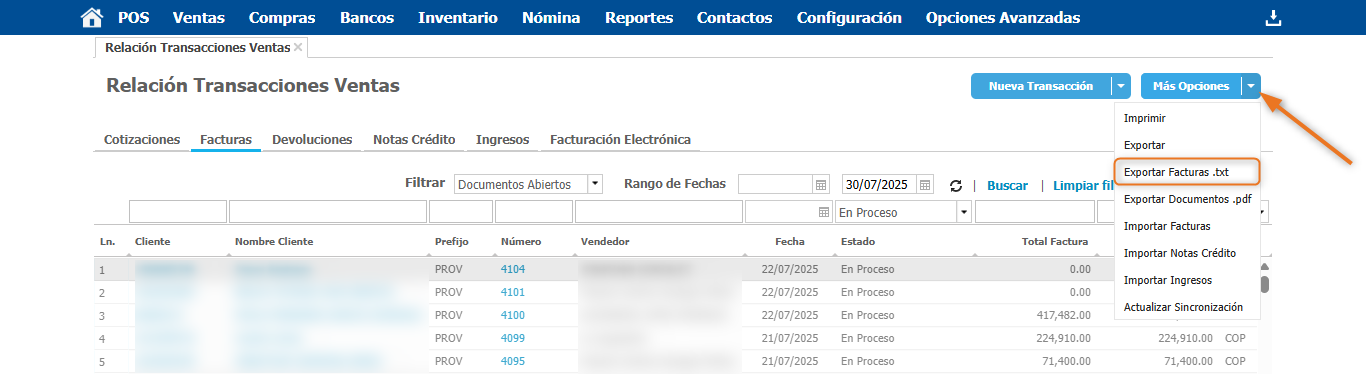Click the Buscar link
Screen dimensions: 1366x374
point(1007,186)
